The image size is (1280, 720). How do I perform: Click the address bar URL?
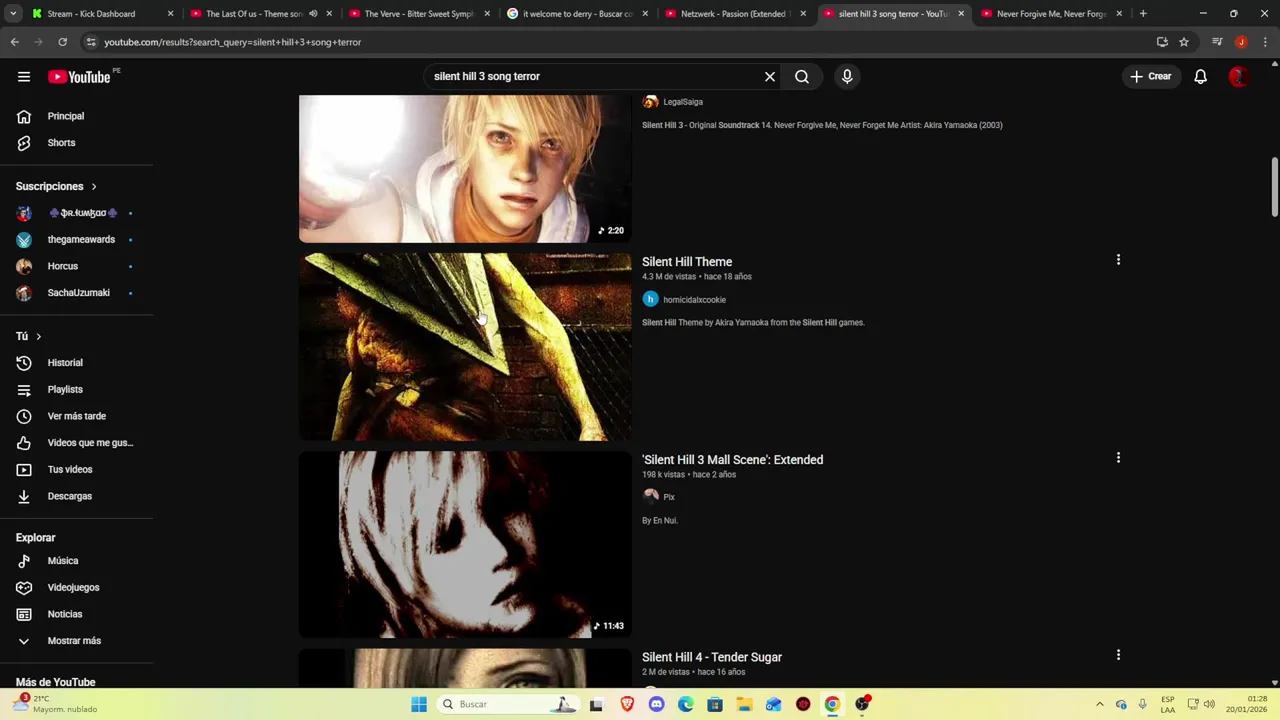[x=232, y=42]
